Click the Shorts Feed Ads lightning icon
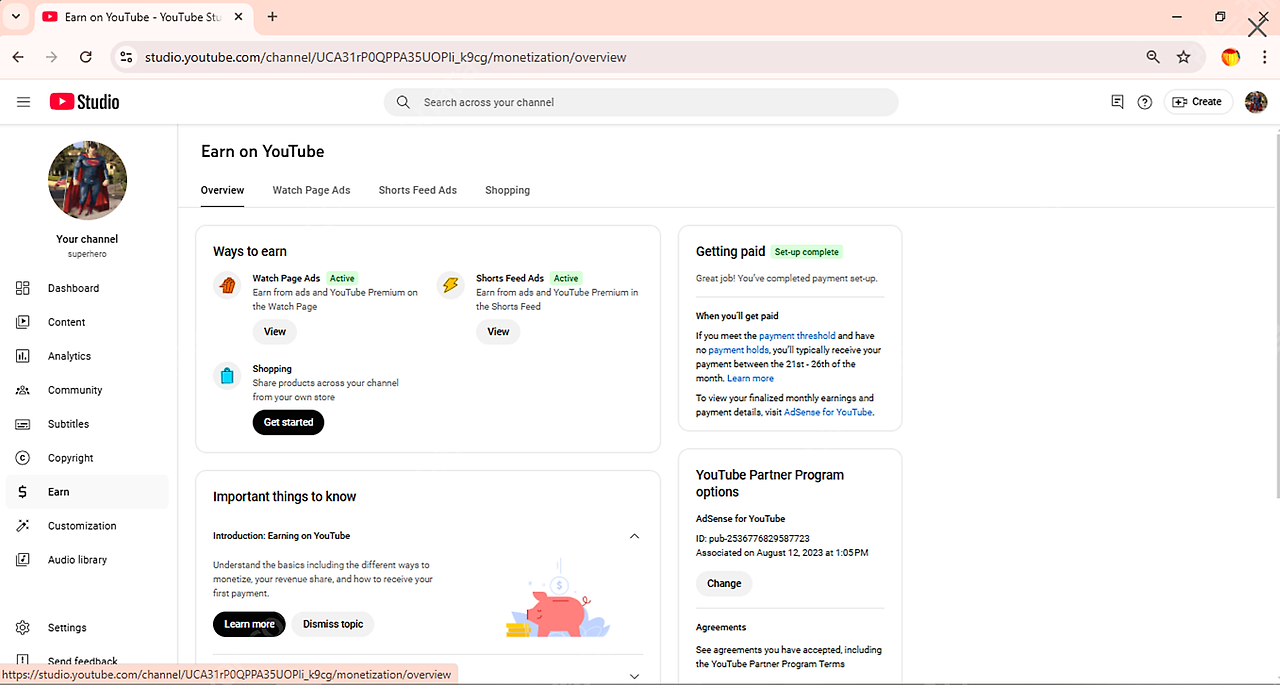The width and height of the screenshot is (1280, 690). point(451,285)
